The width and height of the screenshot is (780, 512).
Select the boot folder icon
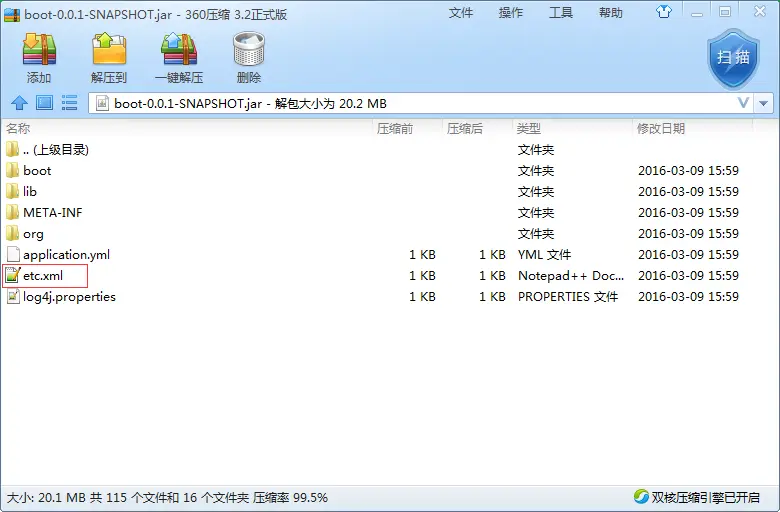pos(13,171)
